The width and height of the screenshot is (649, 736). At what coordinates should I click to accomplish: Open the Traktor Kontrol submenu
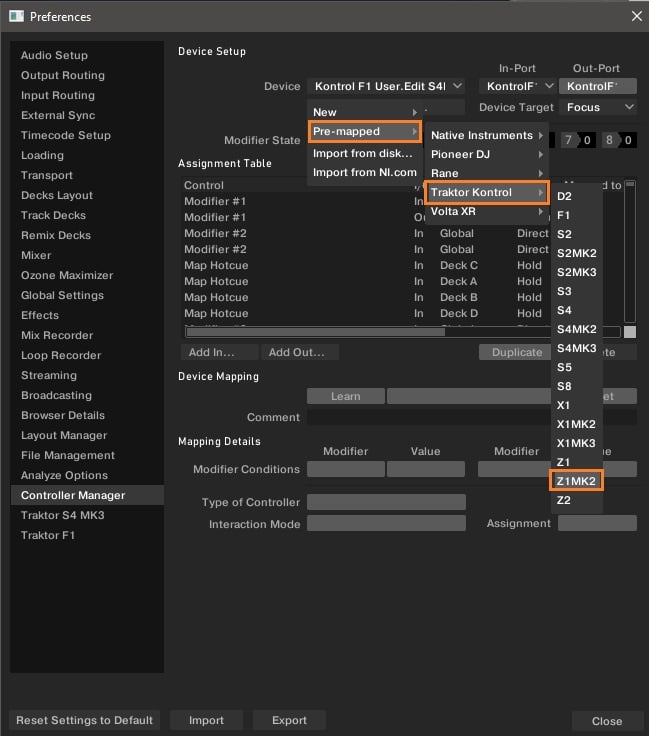pos(487,192)
